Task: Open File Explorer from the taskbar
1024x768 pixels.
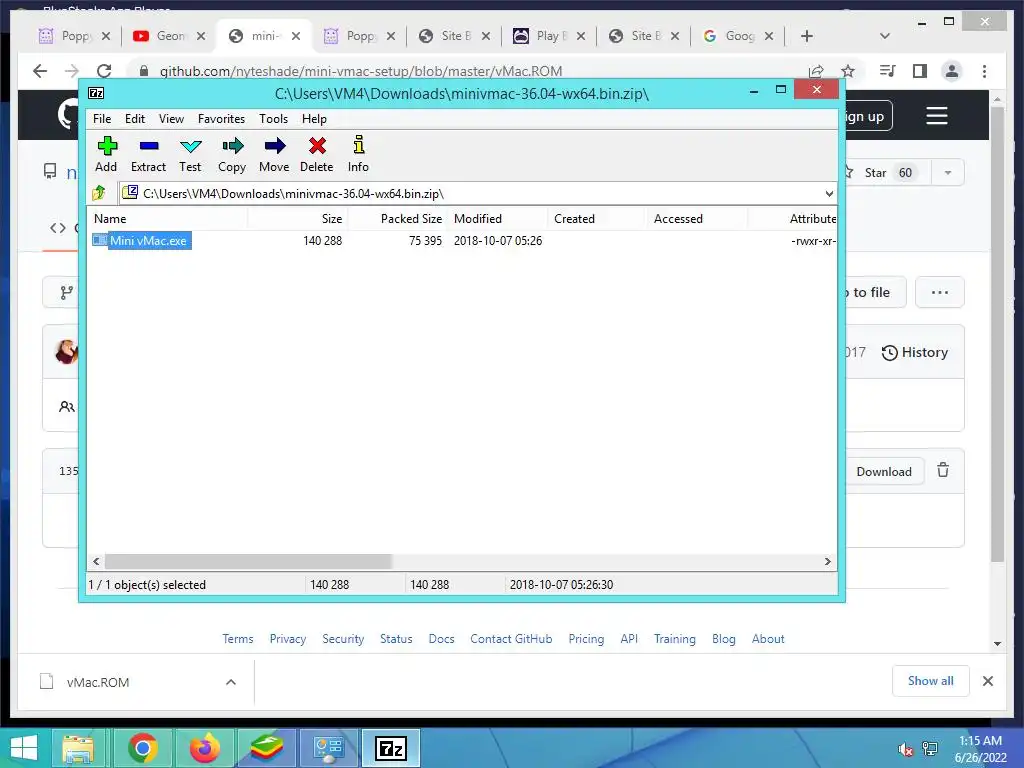Action: (78, 748)
